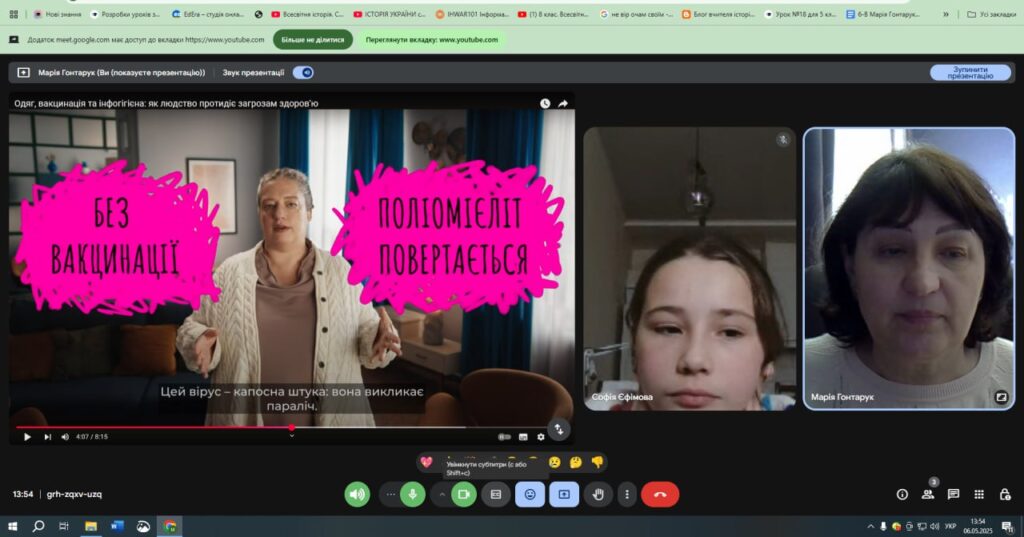Open YouTube player settings gear
The image size is (1024, 537).
click(541, 437)
